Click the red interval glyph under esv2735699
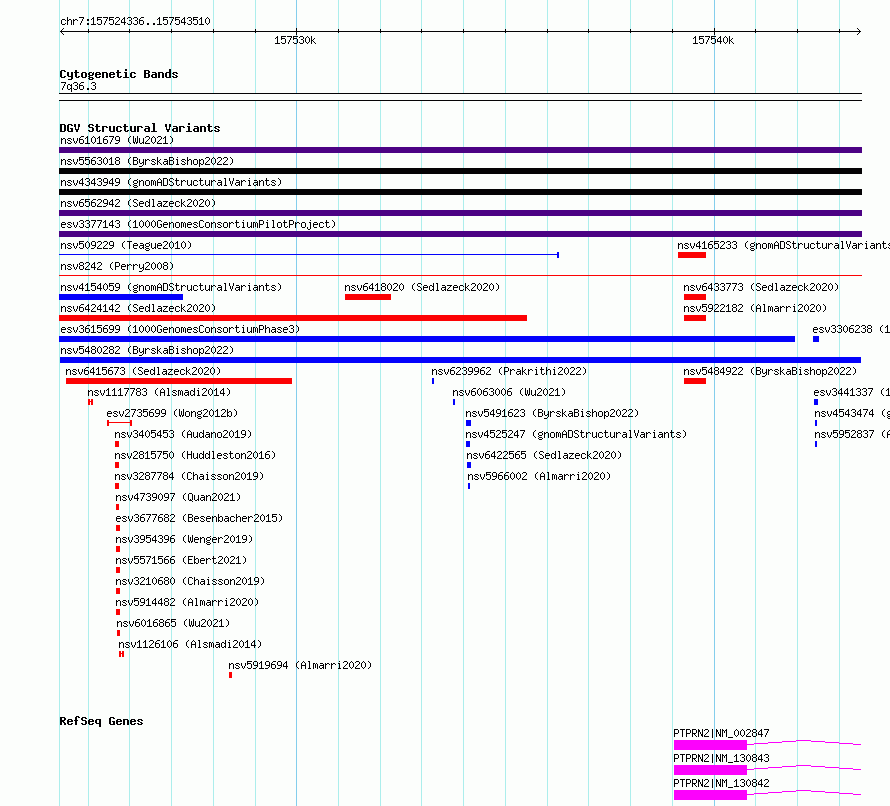890x806 pixels. tap(119, 423)
